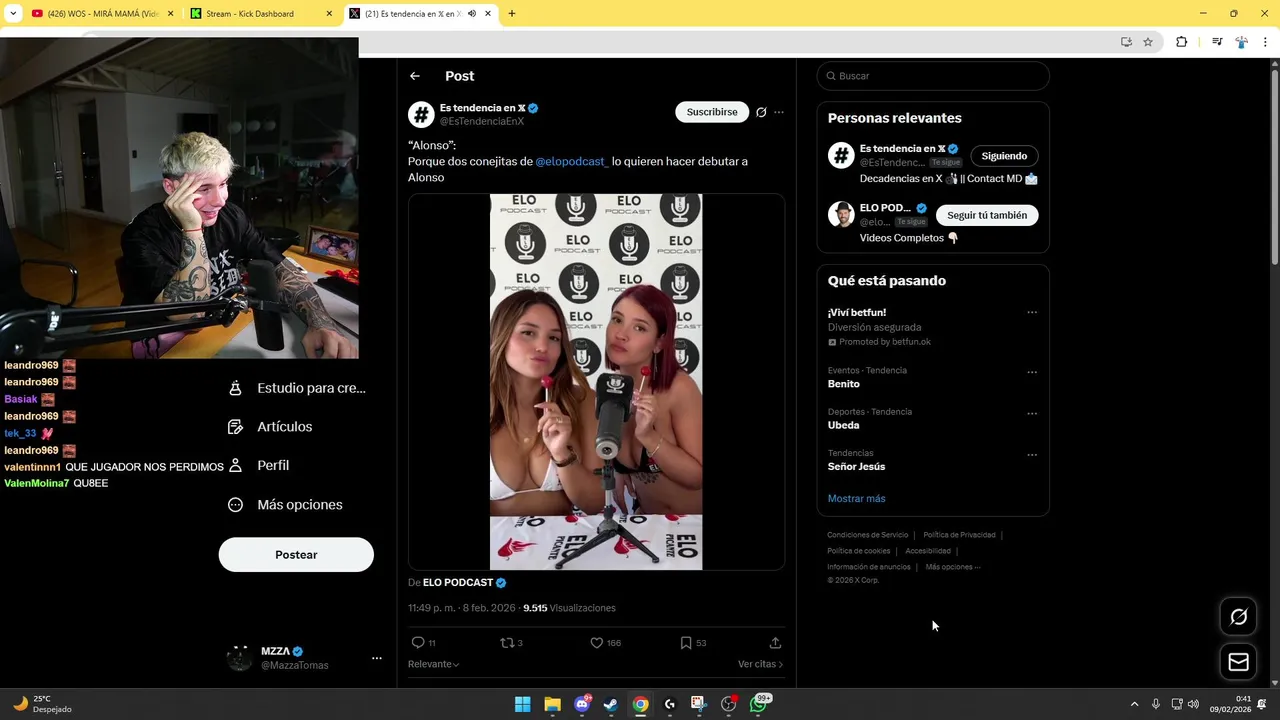Open Ver citas link

(760, 664)
